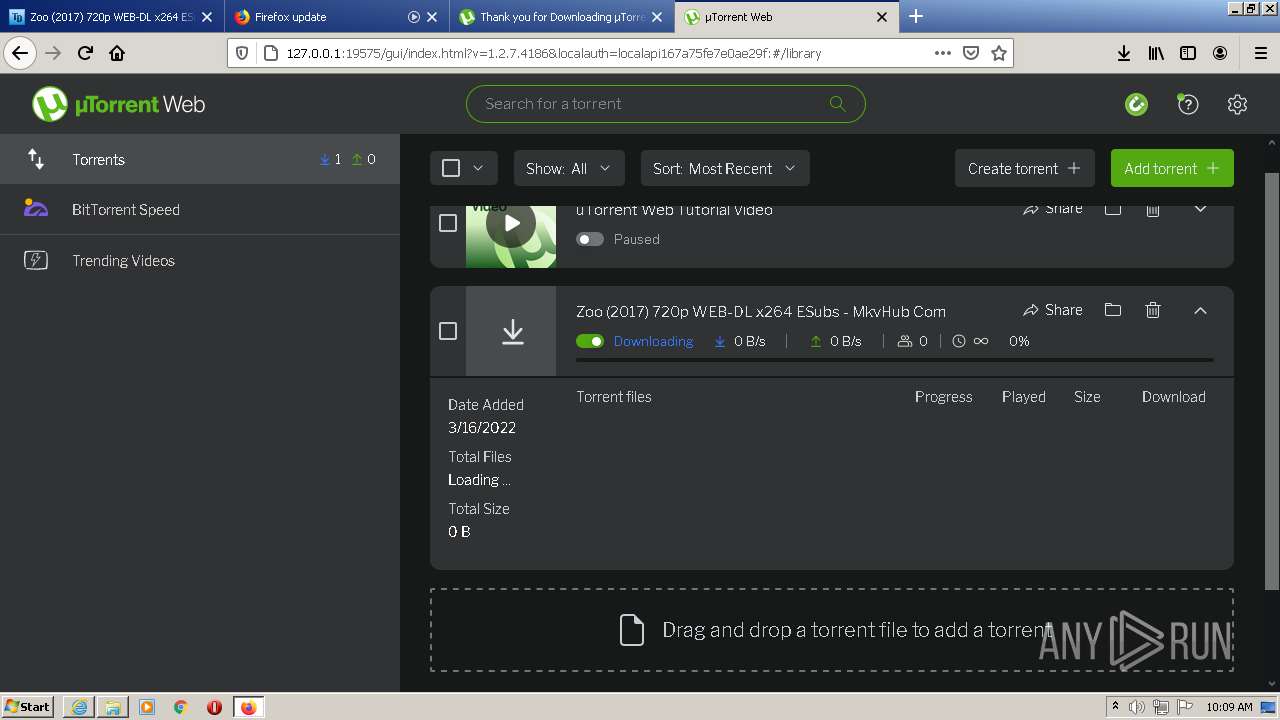Close the Firefox update tab
Image resolution: width=1280 pixels, height=720 pixels.
[432, 17]
